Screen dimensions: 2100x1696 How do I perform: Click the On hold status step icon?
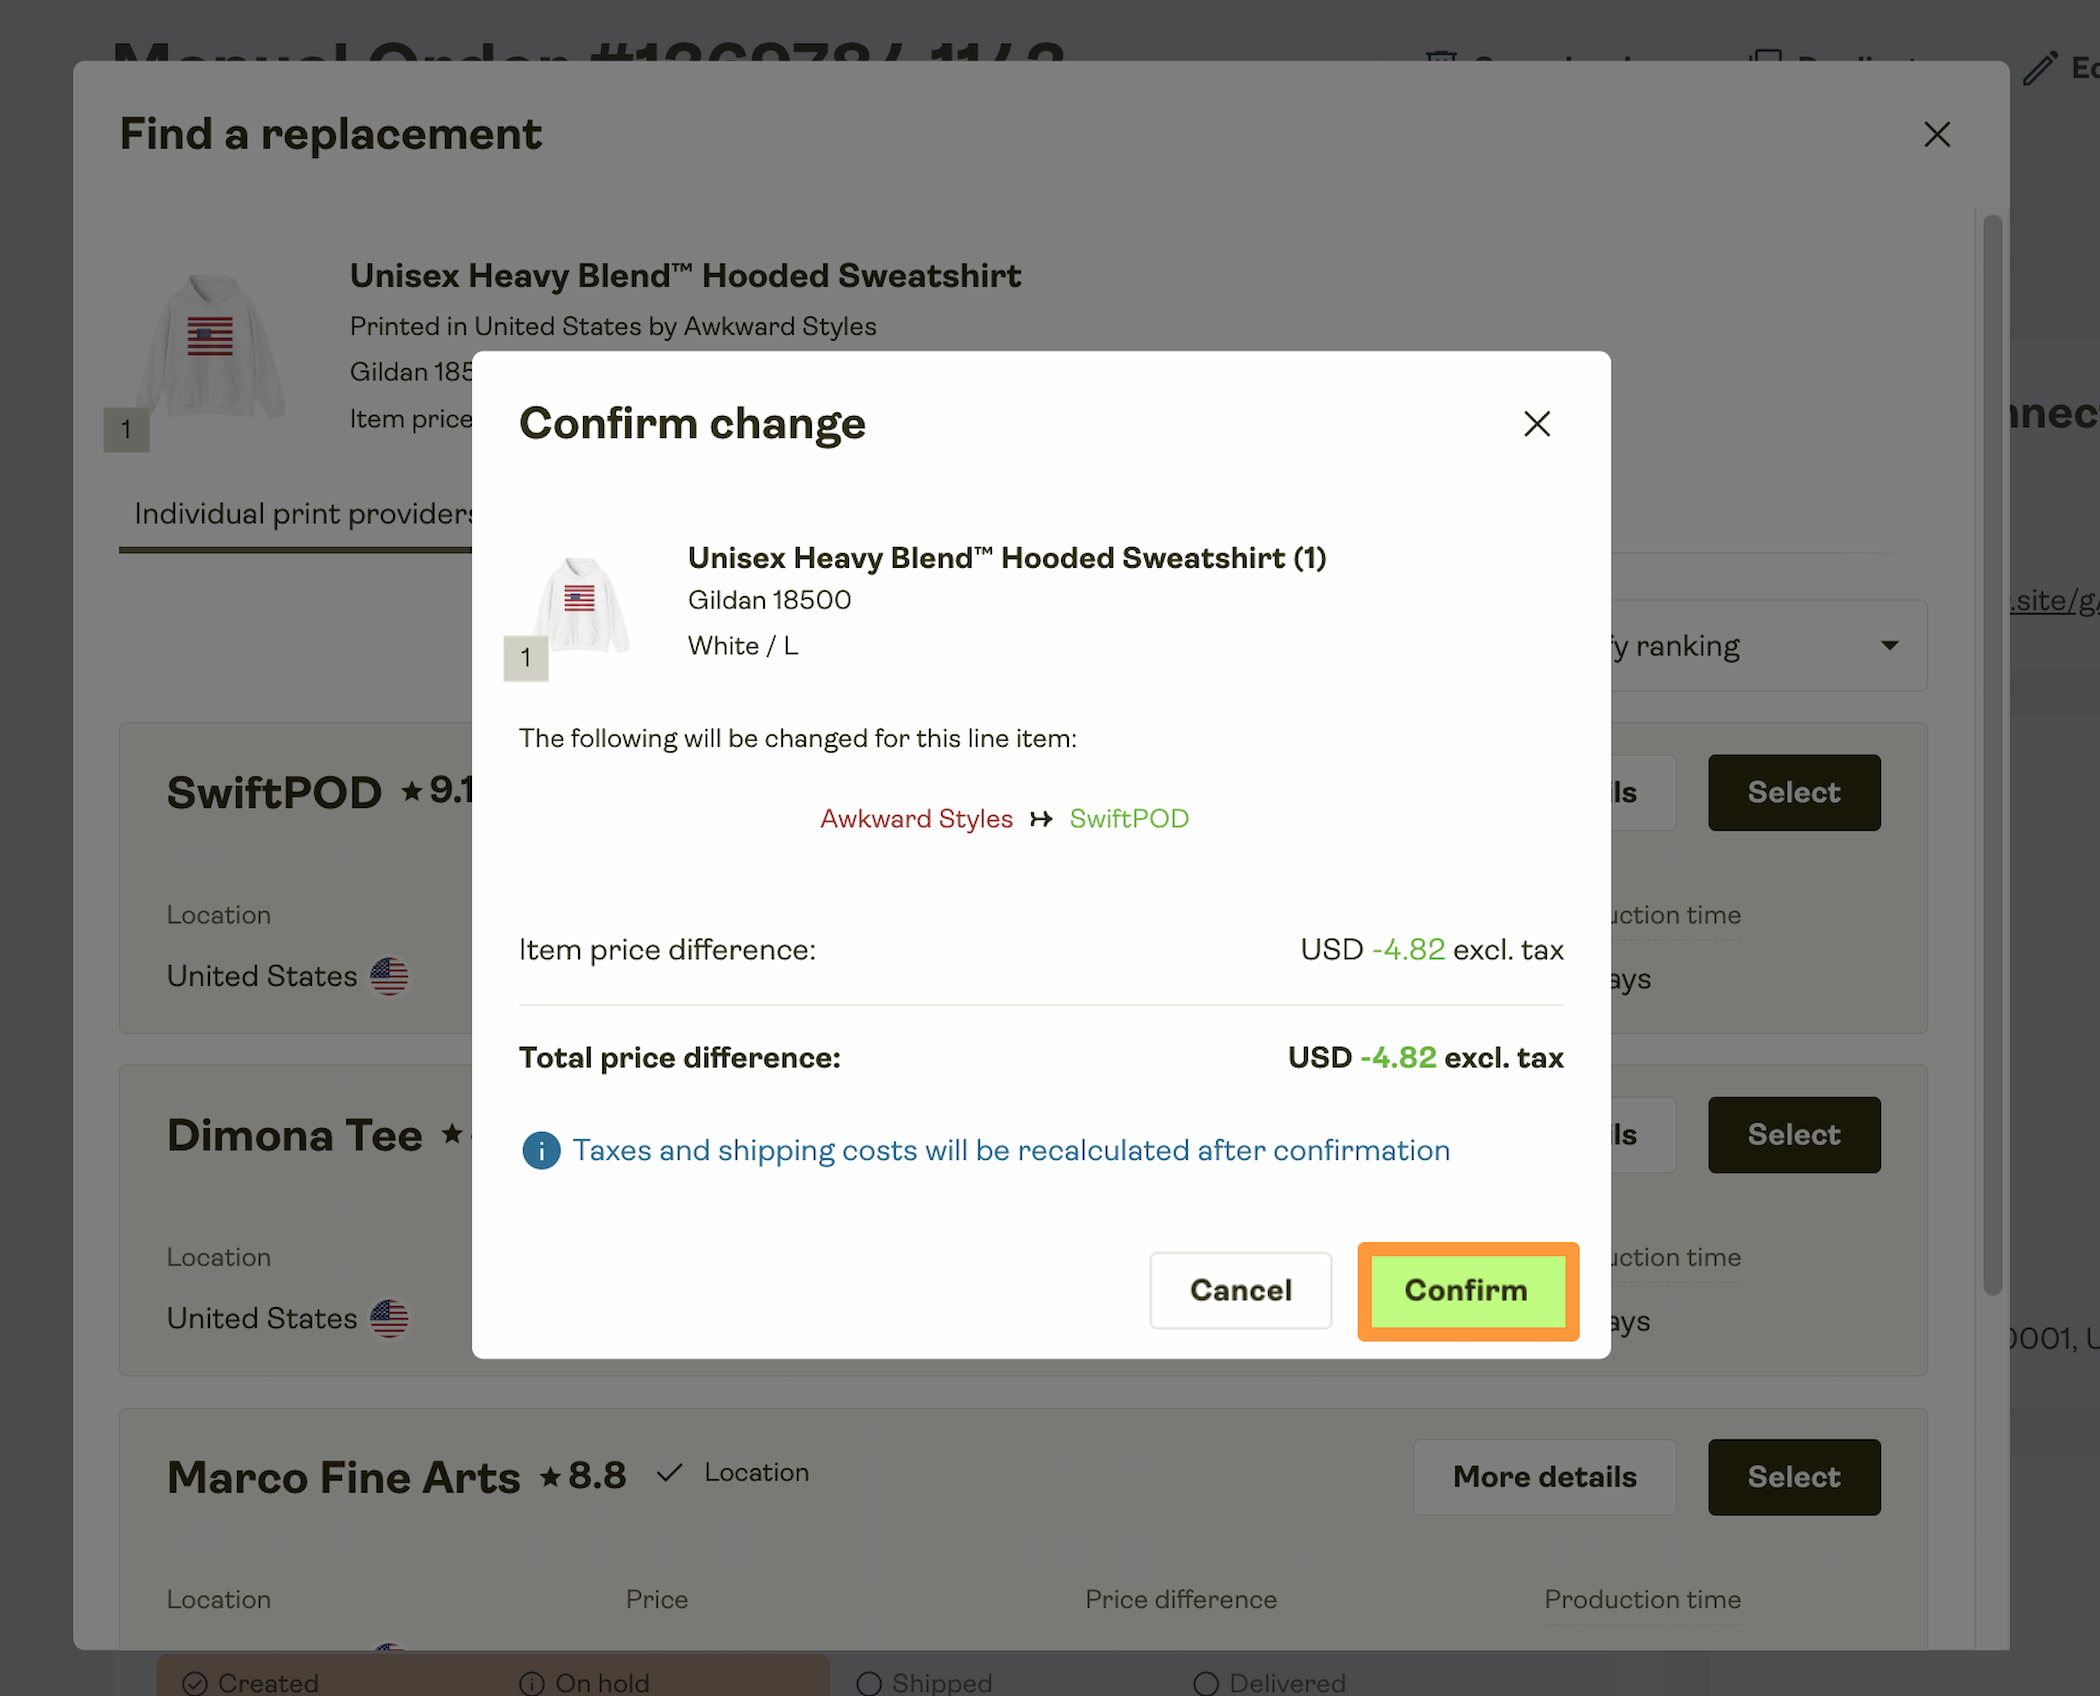pos(532,1684)
